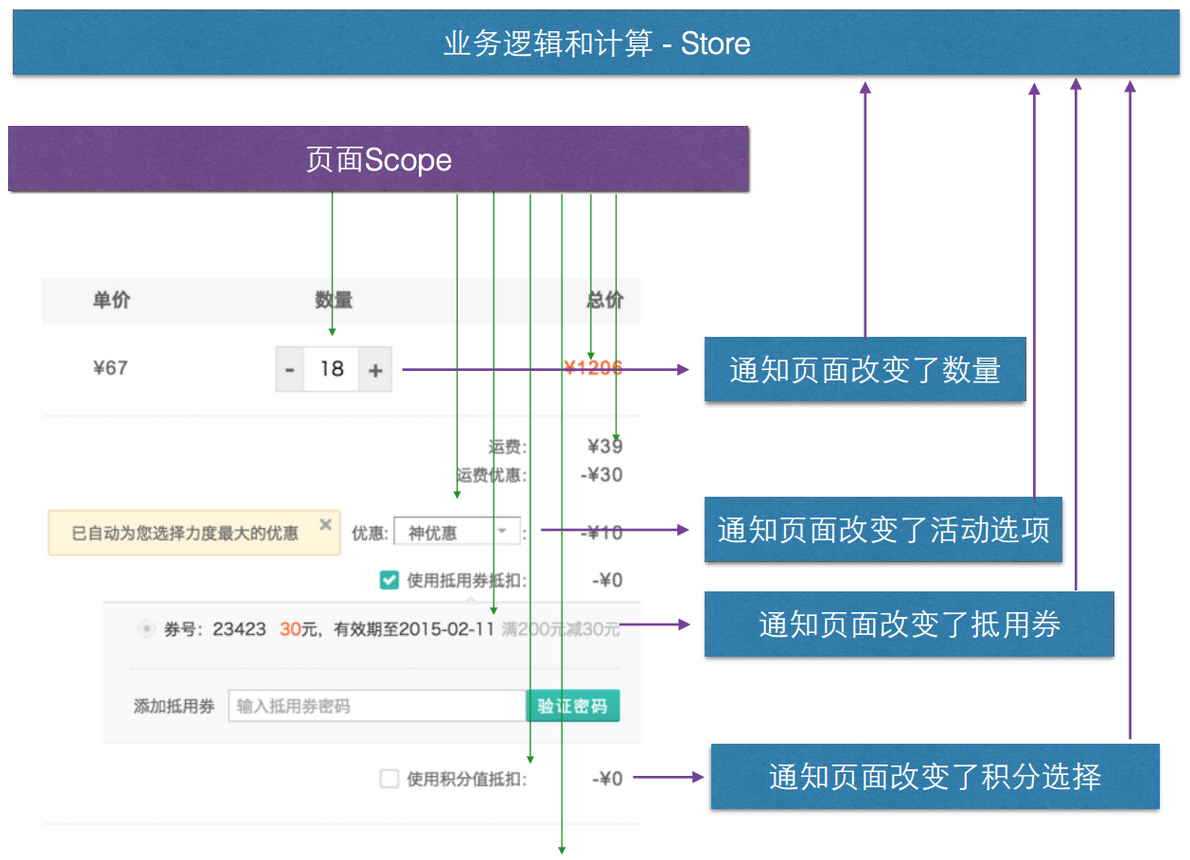The width and height of the screenshot is (1190, 860).
Task: Click the 通知页面改变了活动选项 box
Action: coord(884,532)
